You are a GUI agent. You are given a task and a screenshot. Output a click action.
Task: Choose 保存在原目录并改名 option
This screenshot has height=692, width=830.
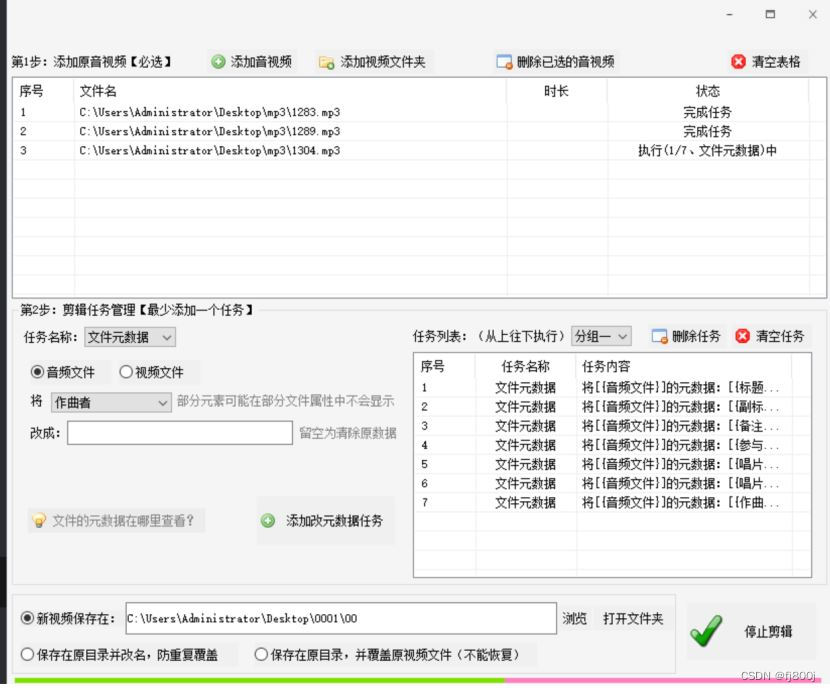(x=27, y=655)
